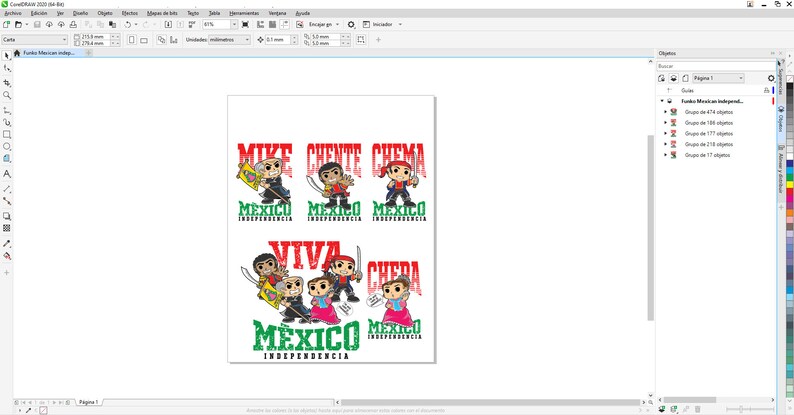
Task: Select the Parallel Dimension line tool
Action: [7, 188]
